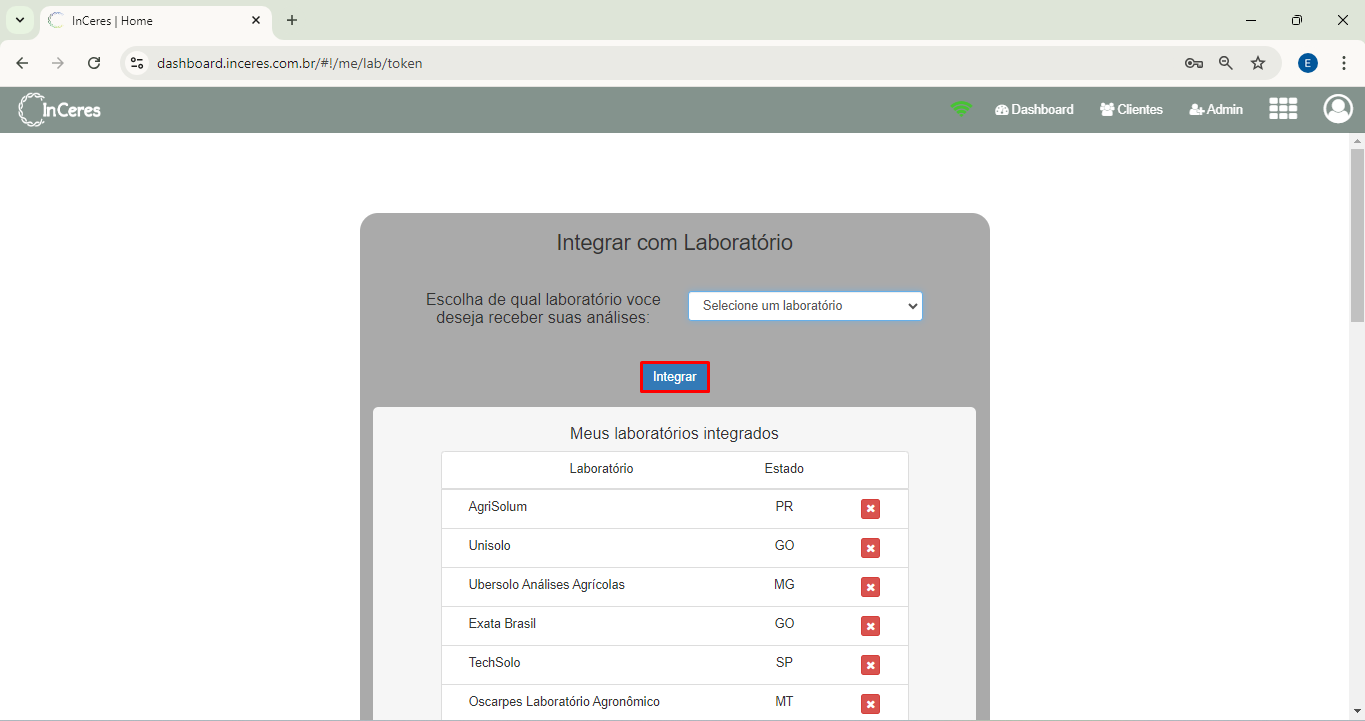Open the Selecione um laboratório dropdown

(x=805, y=306)
